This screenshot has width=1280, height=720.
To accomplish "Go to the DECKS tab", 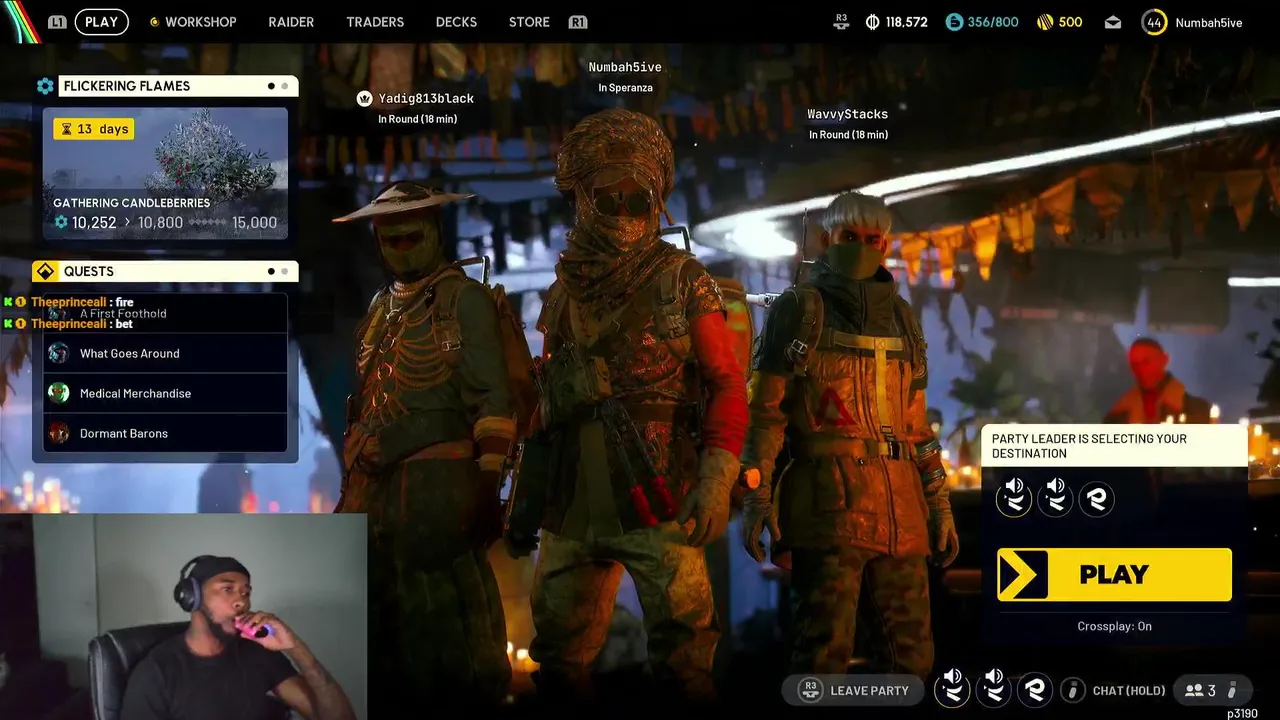I will click(x=456, y=22).
